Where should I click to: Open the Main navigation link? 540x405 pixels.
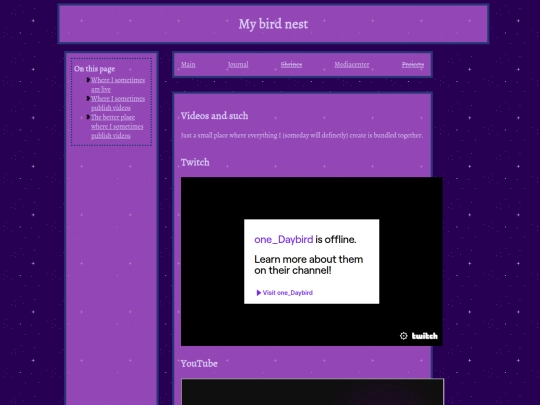pyautogui.click(x=188, y=64)
